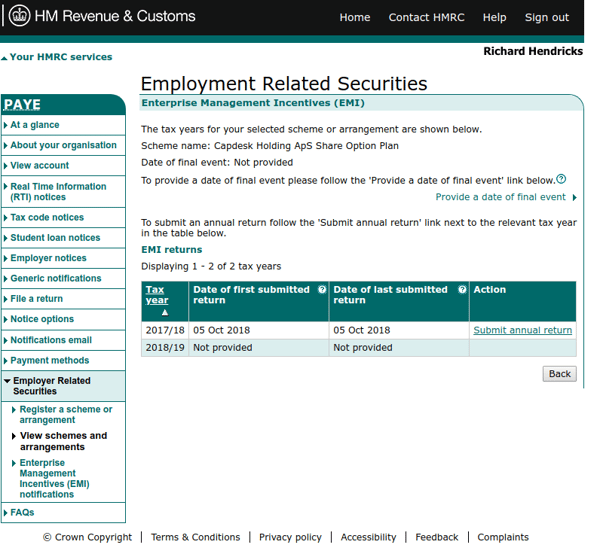Select Register a scheme or arrangement

coord(66,414)
